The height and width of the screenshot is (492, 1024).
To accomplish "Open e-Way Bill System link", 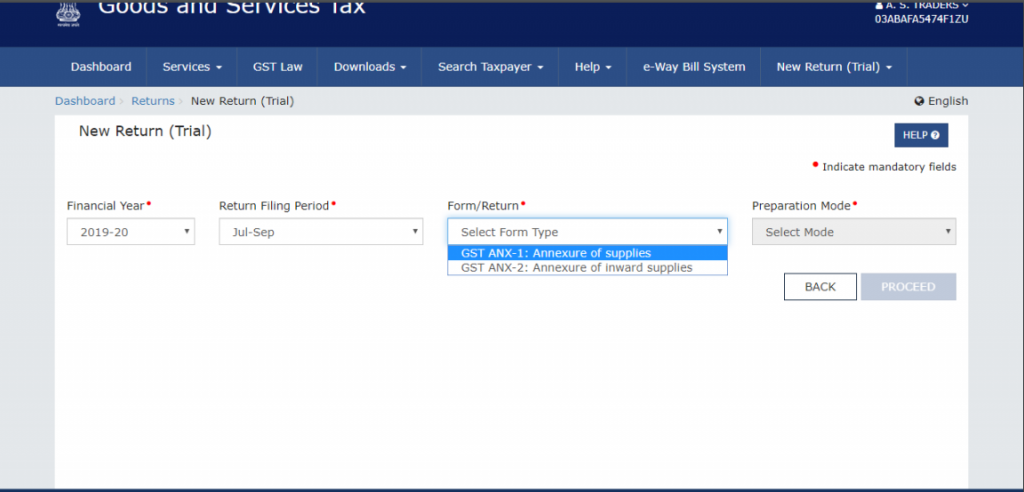I will pyautogui.click(x=694, y=67).
